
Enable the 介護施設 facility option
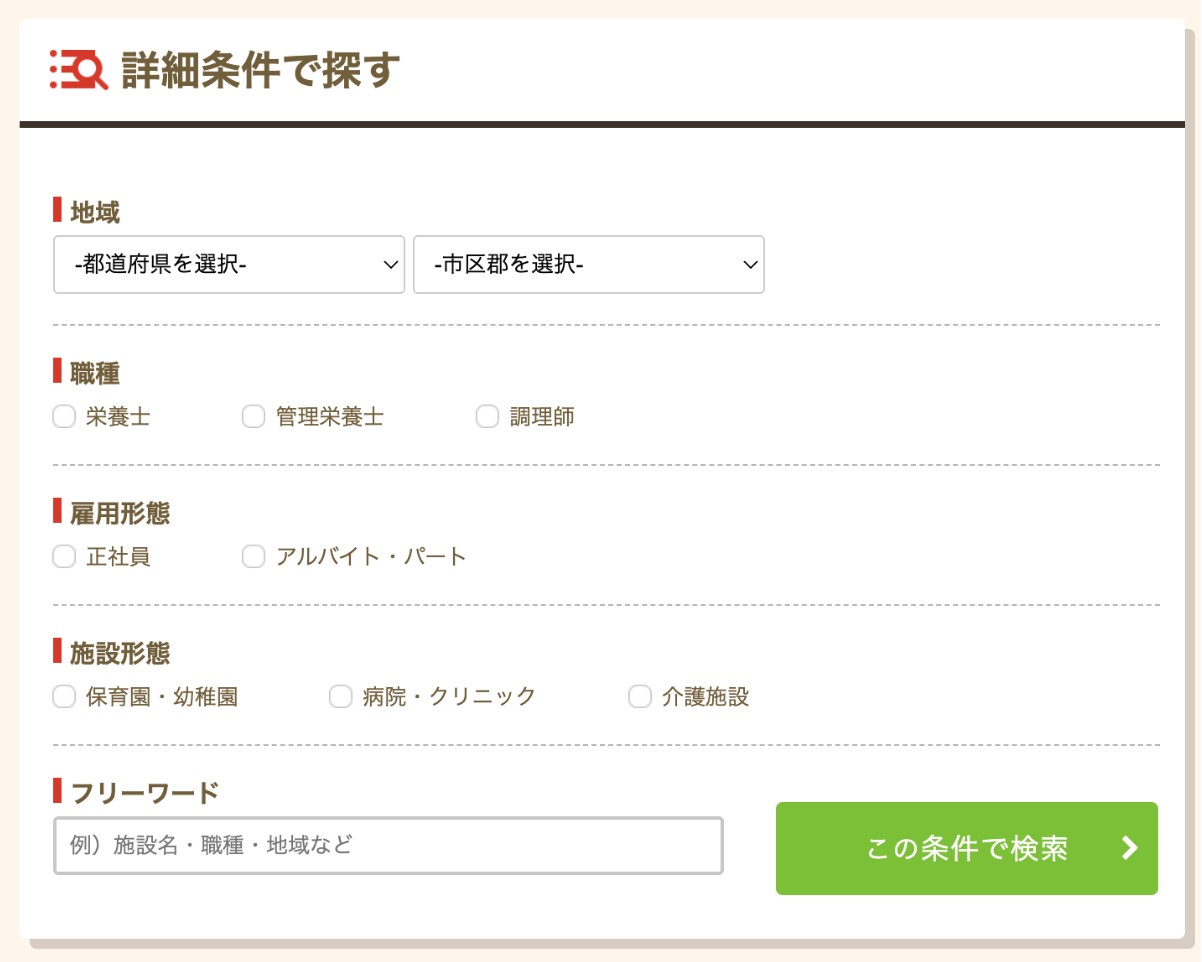(639, 697)
